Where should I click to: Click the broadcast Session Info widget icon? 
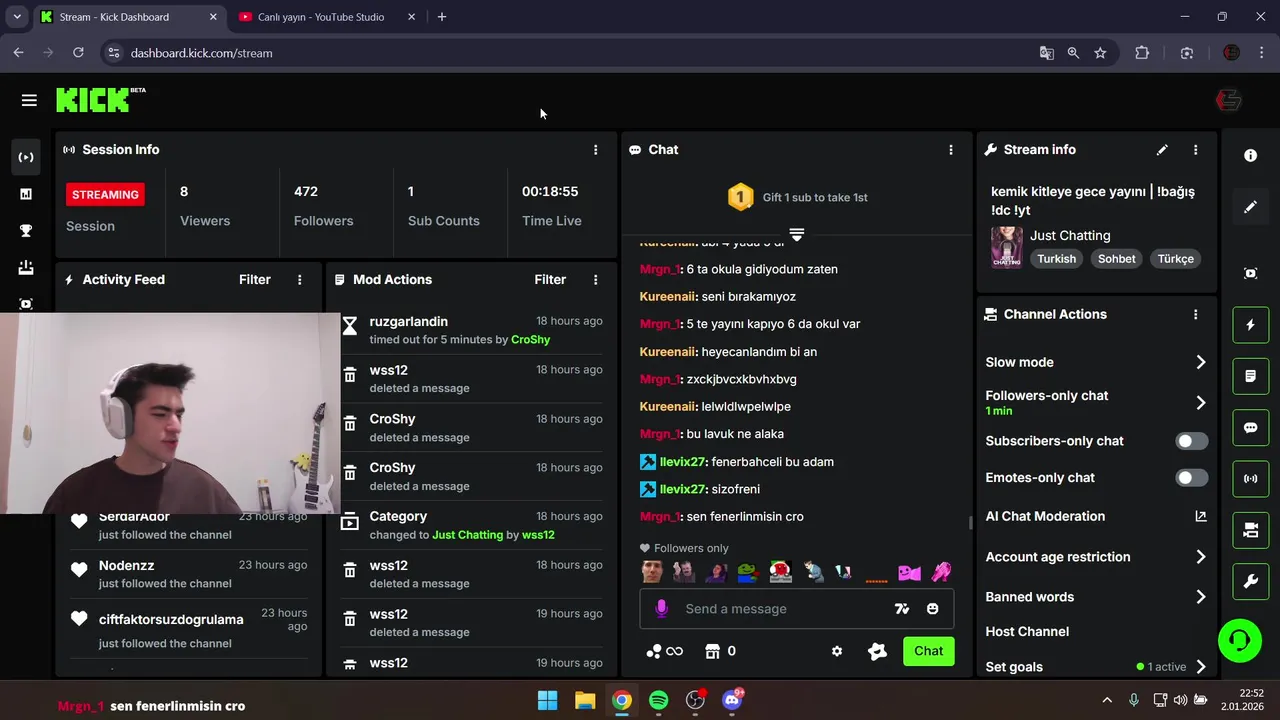1250,479
